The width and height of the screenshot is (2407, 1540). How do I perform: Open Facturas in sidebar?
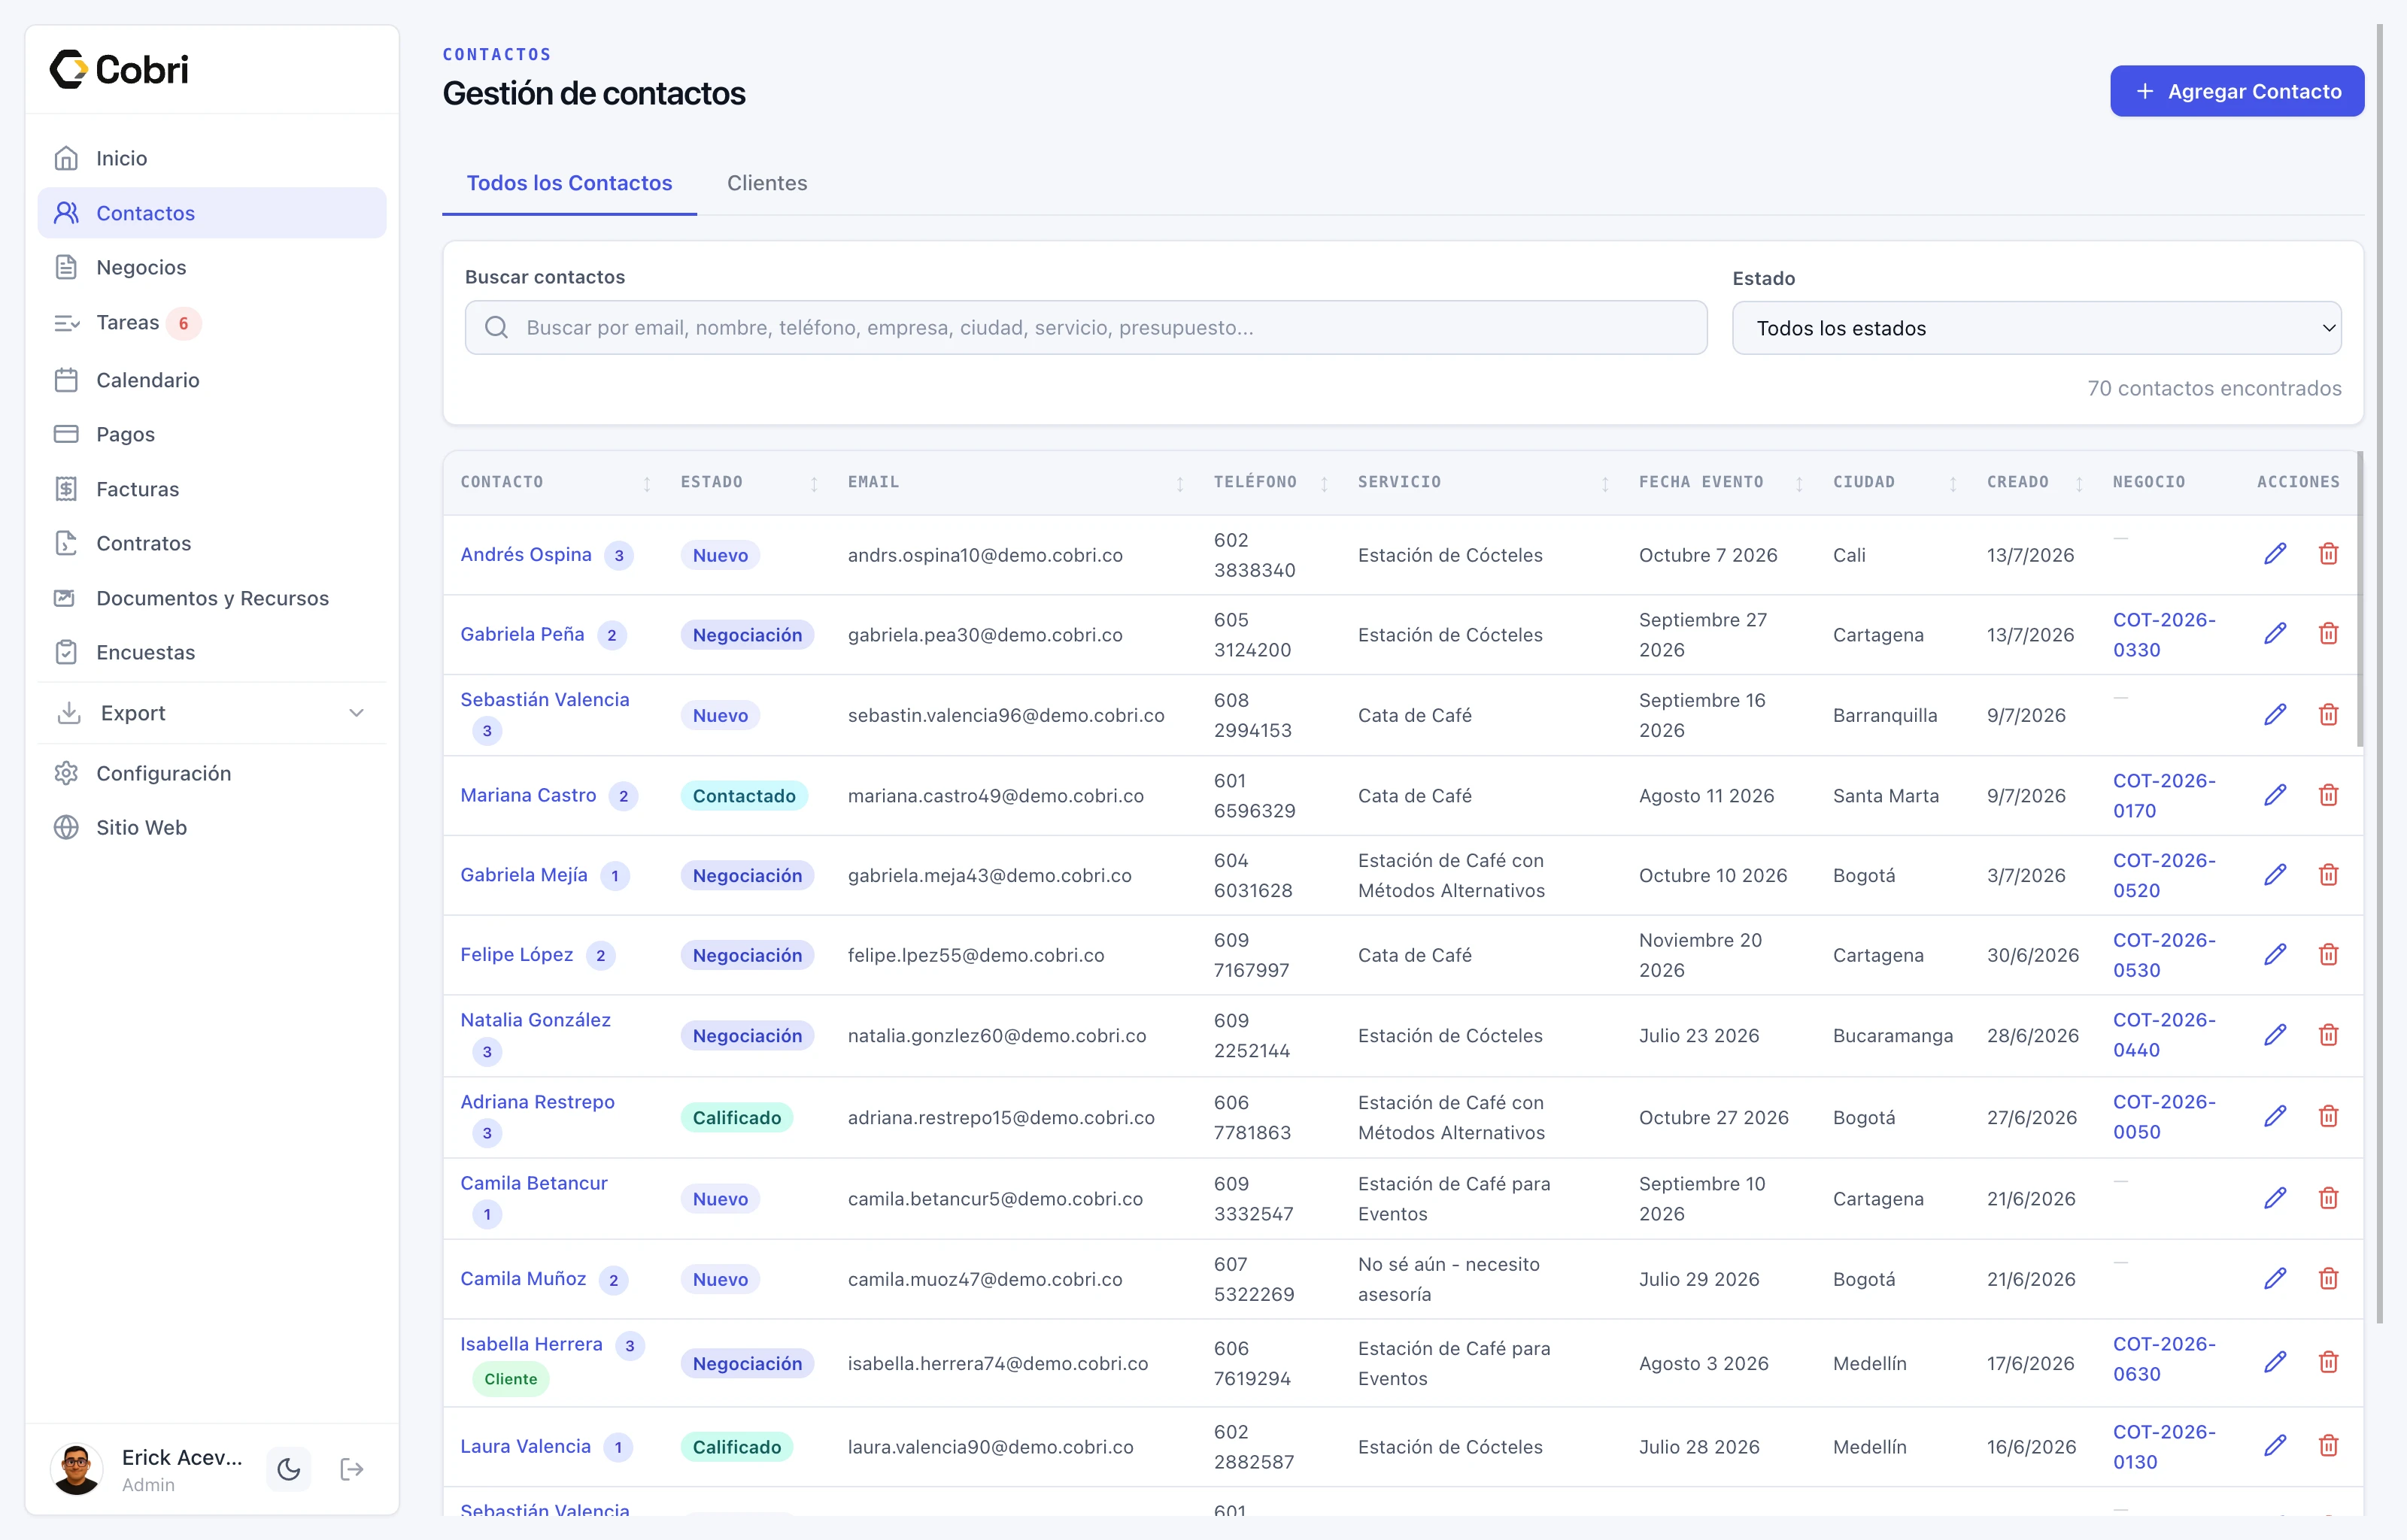(212, 489)
